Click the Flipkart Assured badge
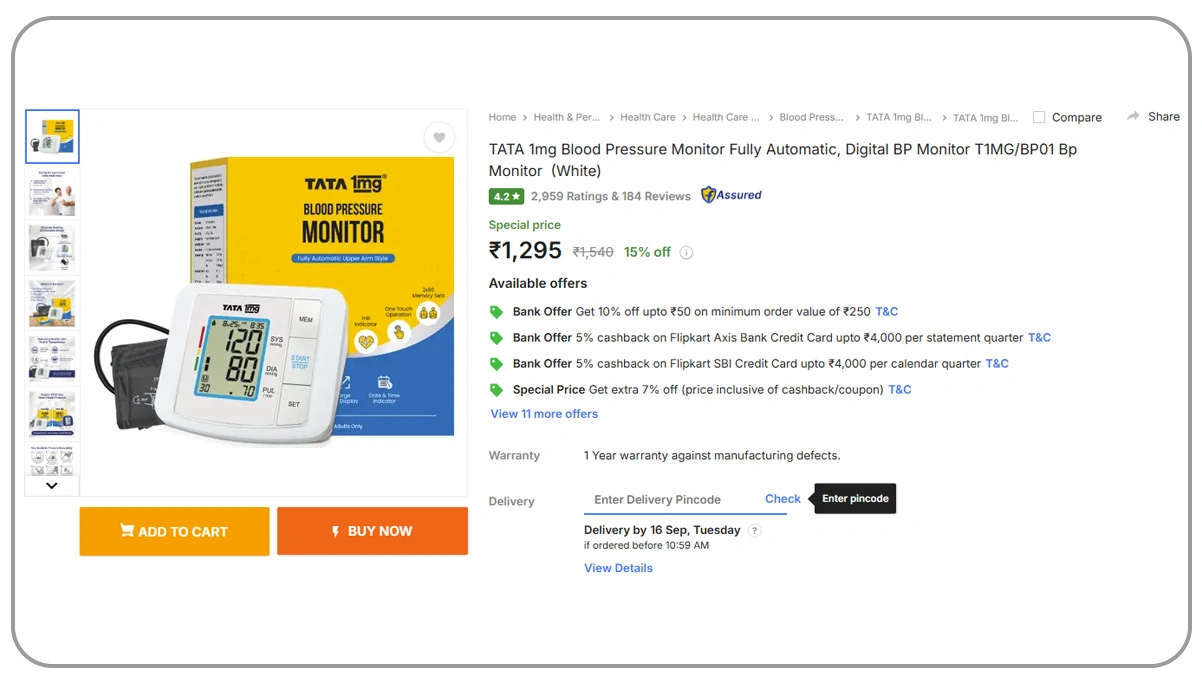This screenshot has width=1202, height=684. (731, 195)
